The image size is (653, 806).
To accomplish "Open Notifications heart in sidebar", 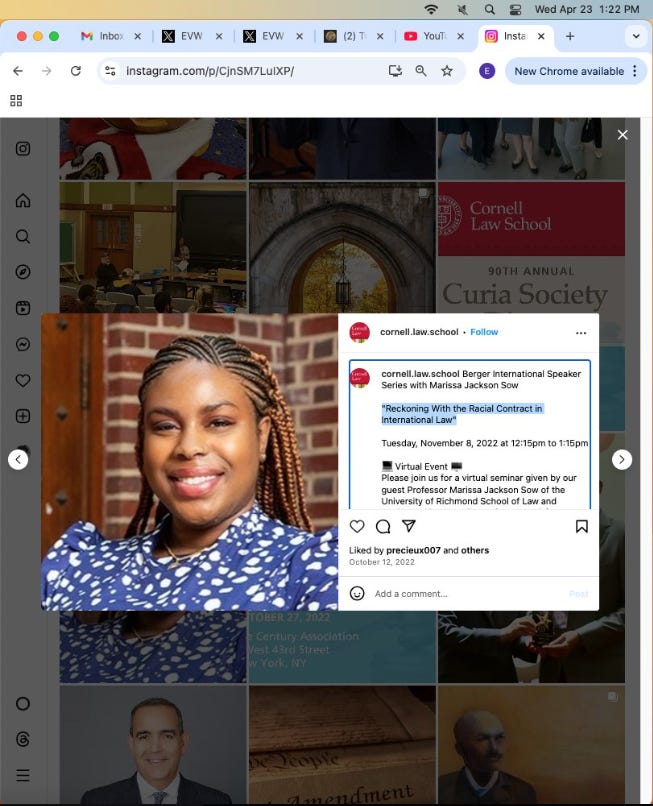I will (x=23, y=380).
